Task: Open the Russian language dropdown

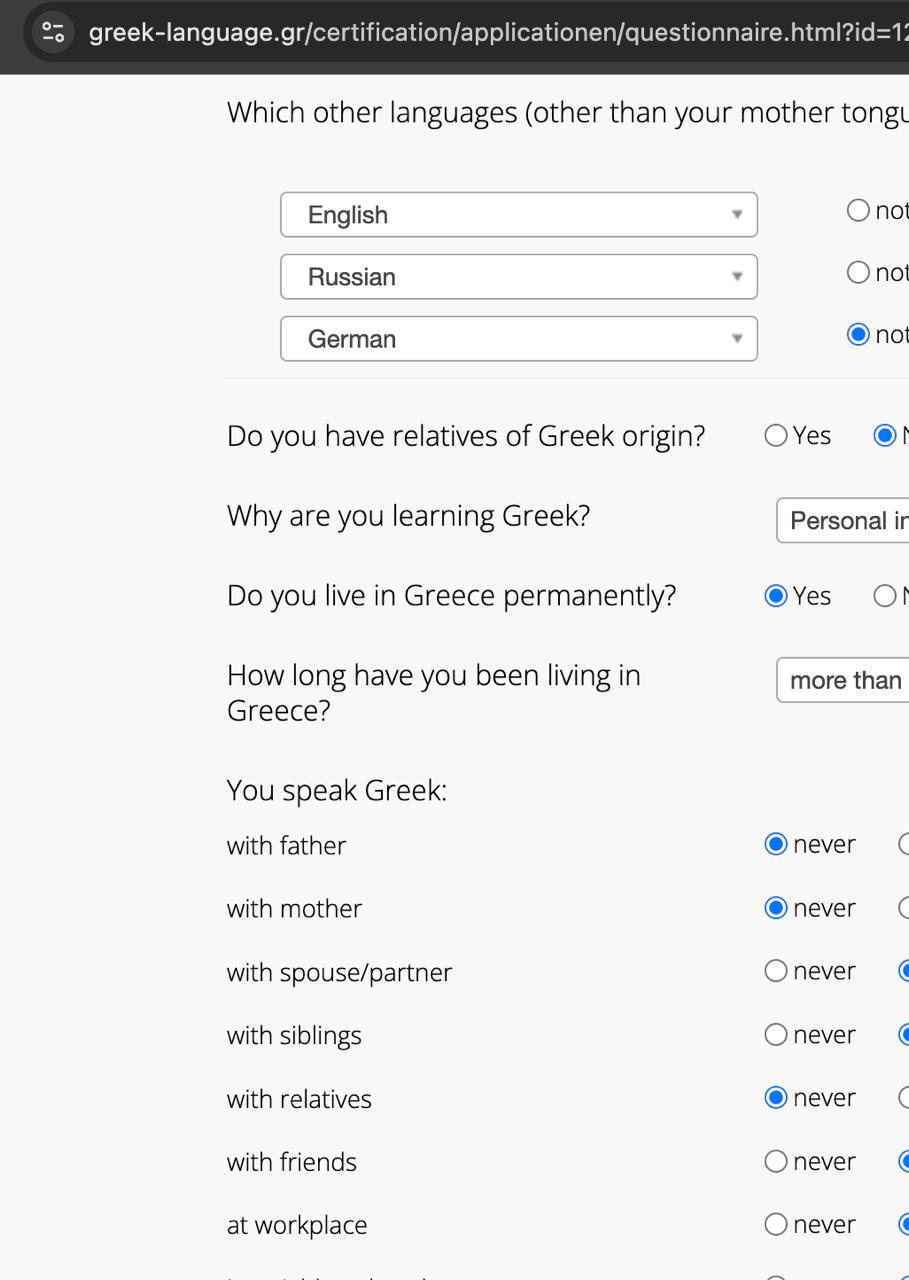Action: 518,277
